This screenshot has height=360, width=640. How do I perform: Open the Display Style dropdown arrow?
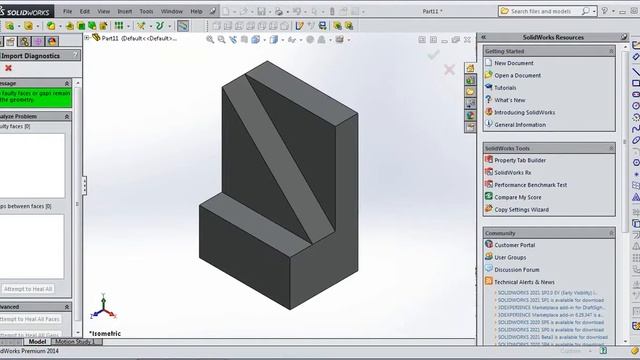282,40
